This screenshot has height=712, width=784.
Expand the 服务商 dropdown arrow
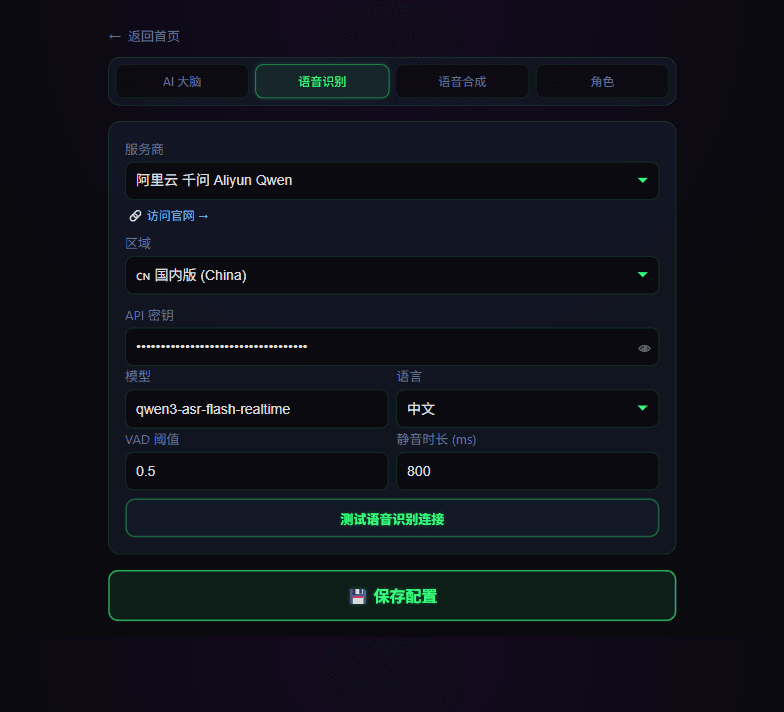pyautogui.click(x=642, y=180)
